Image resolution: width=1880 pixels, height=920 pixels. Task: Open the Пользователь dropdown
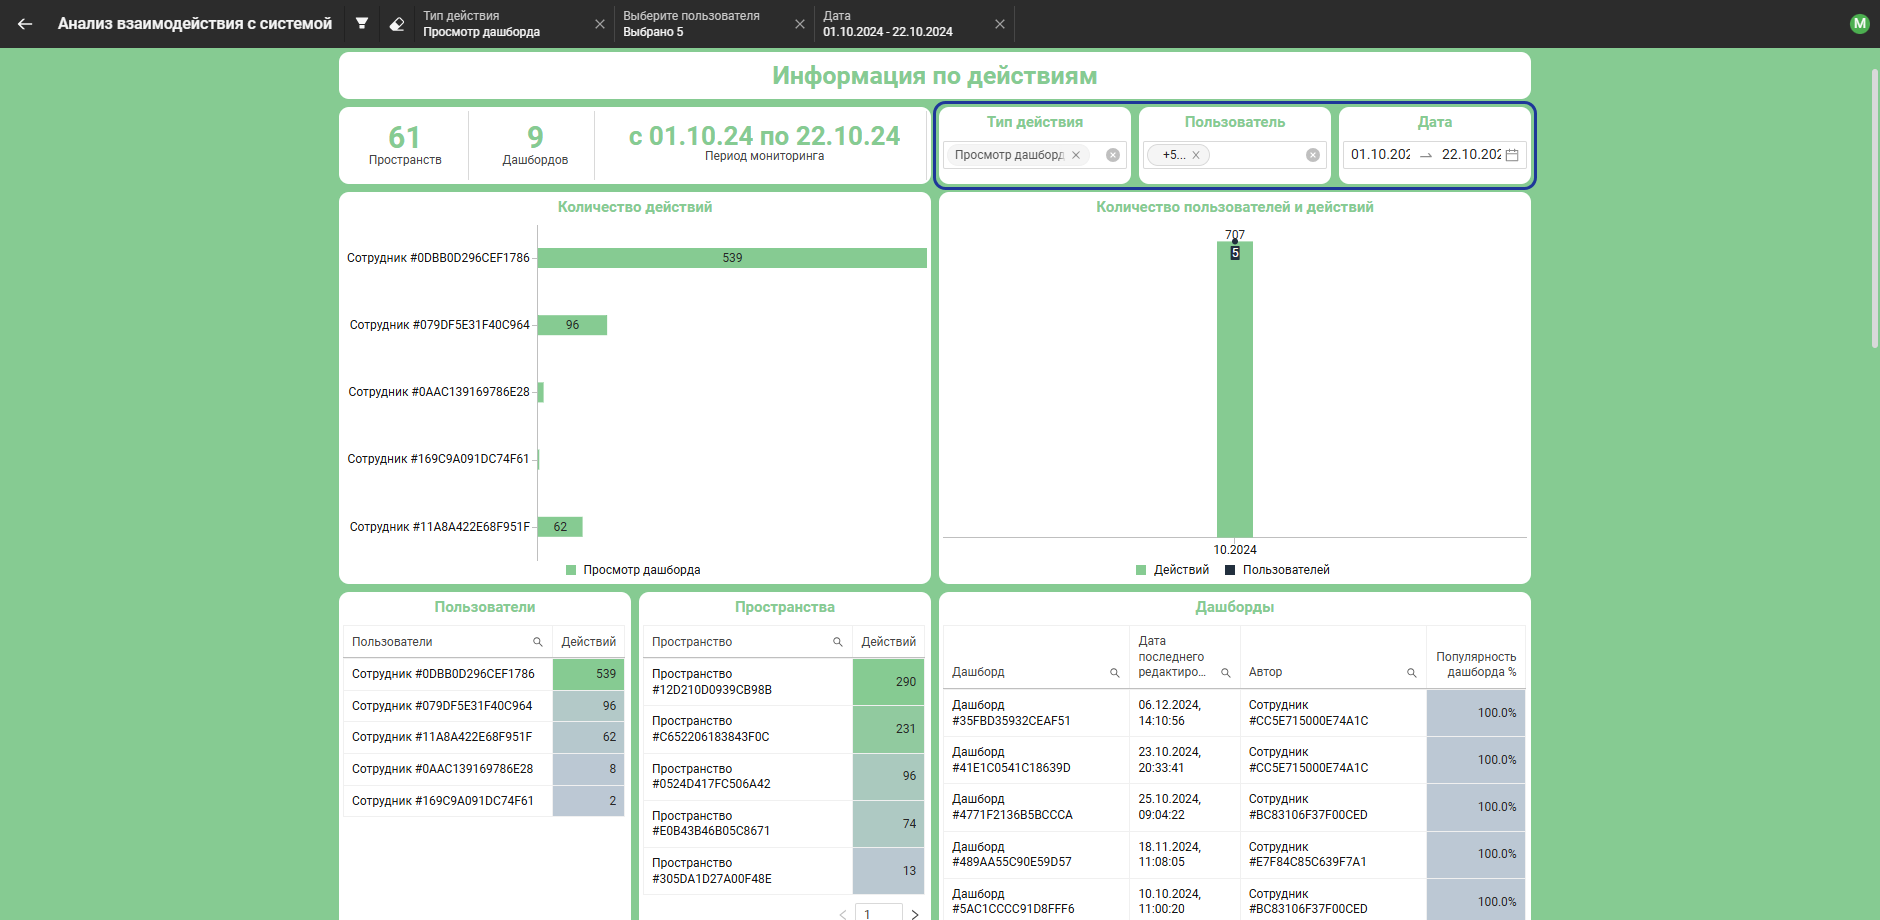[1235, 155]
